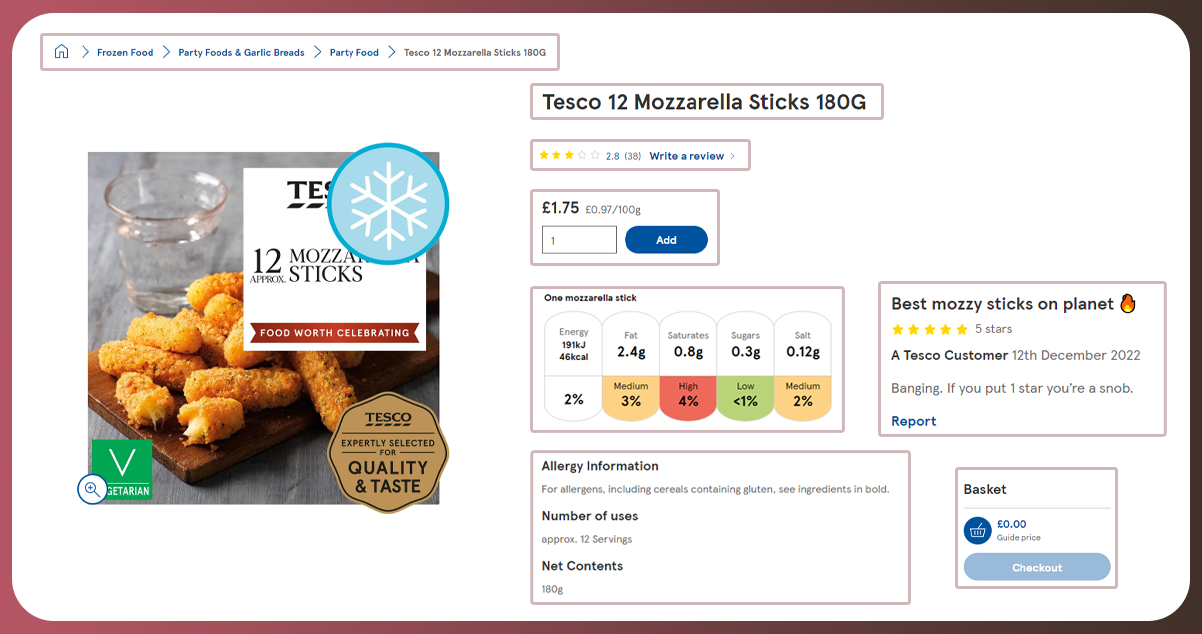Image resolution: width=1202 pixels, height=634 pixels.
Task: Click the magnifier zoom icon on product image
Action: 92,488
